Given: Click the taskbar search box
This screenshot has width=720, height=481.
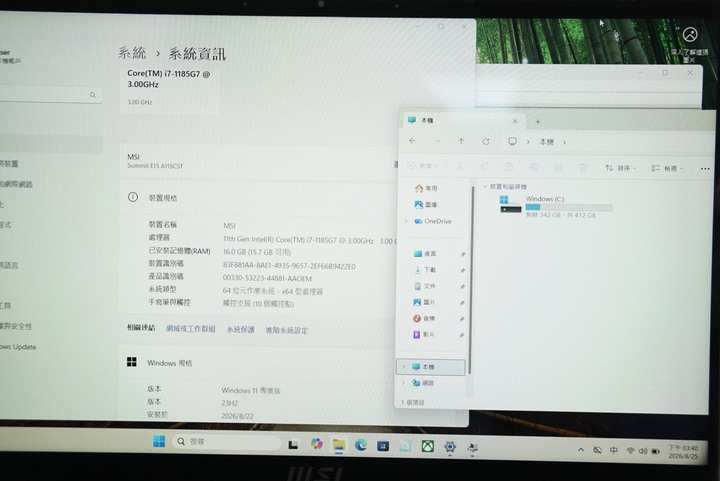Looking at the screenshot, I should (x=227, y=442).
